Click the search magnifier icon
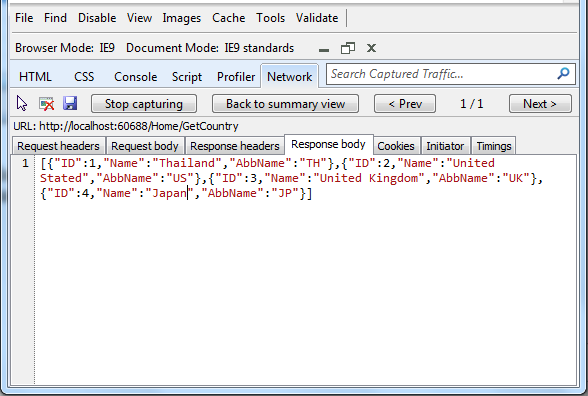 [563, 74]
